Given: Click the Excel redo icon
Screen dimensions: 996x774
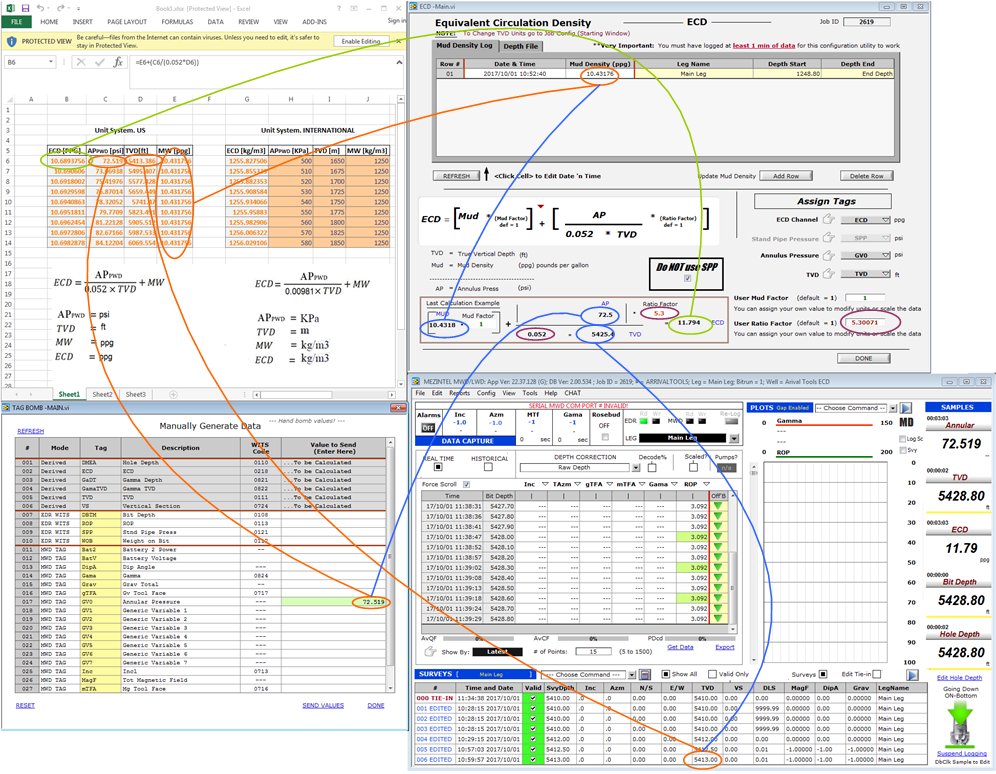Looking at the screenshot, I should pyautogui.click(x=61, y=8).
